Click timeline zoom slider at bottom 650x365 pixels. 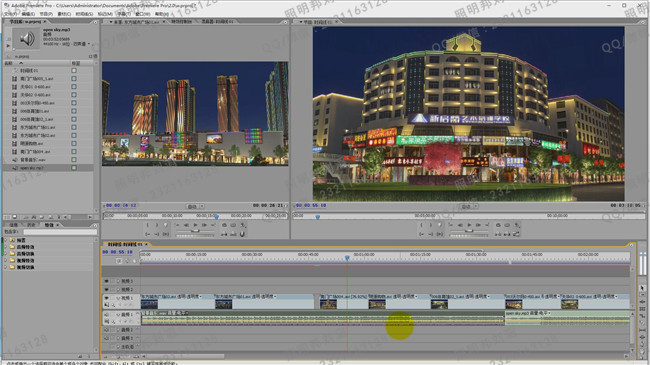(120, 356)
